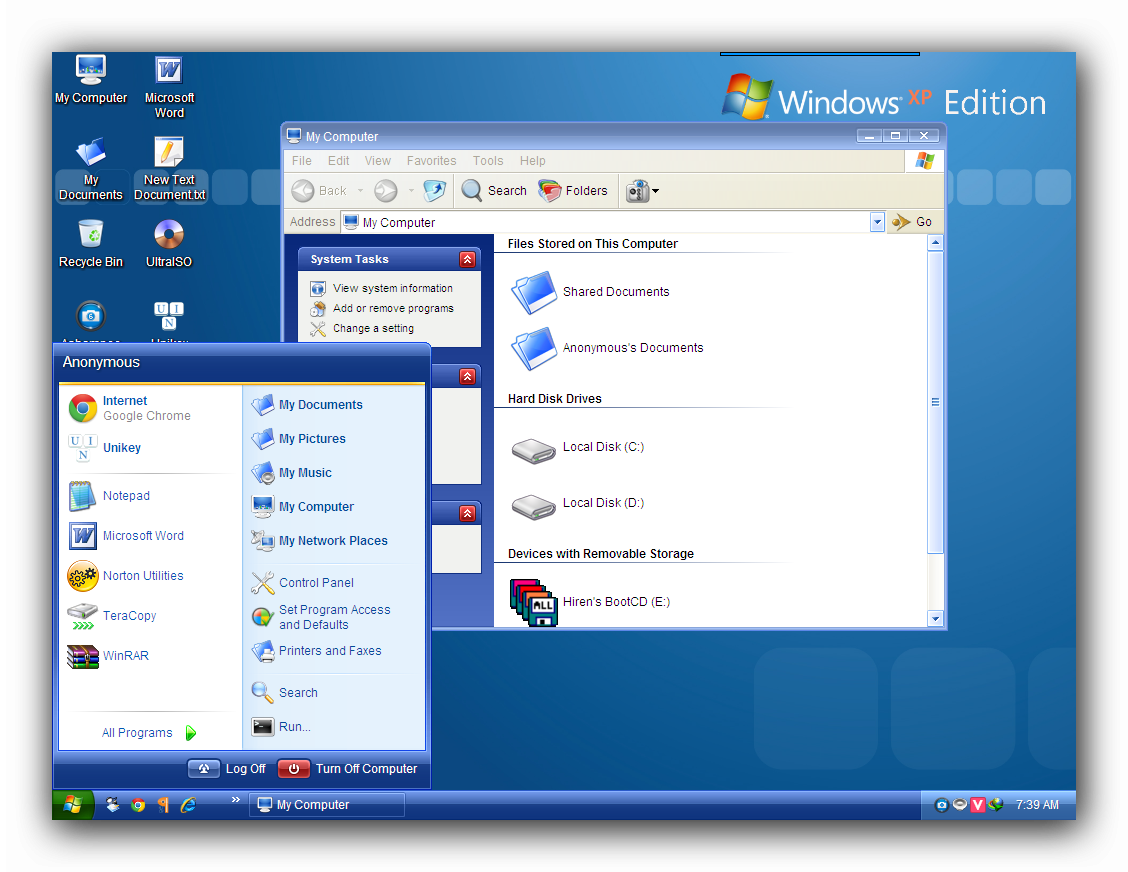The image size is (1128, 872).
Task: Open My Music in the Start menu
Action: 291,473
